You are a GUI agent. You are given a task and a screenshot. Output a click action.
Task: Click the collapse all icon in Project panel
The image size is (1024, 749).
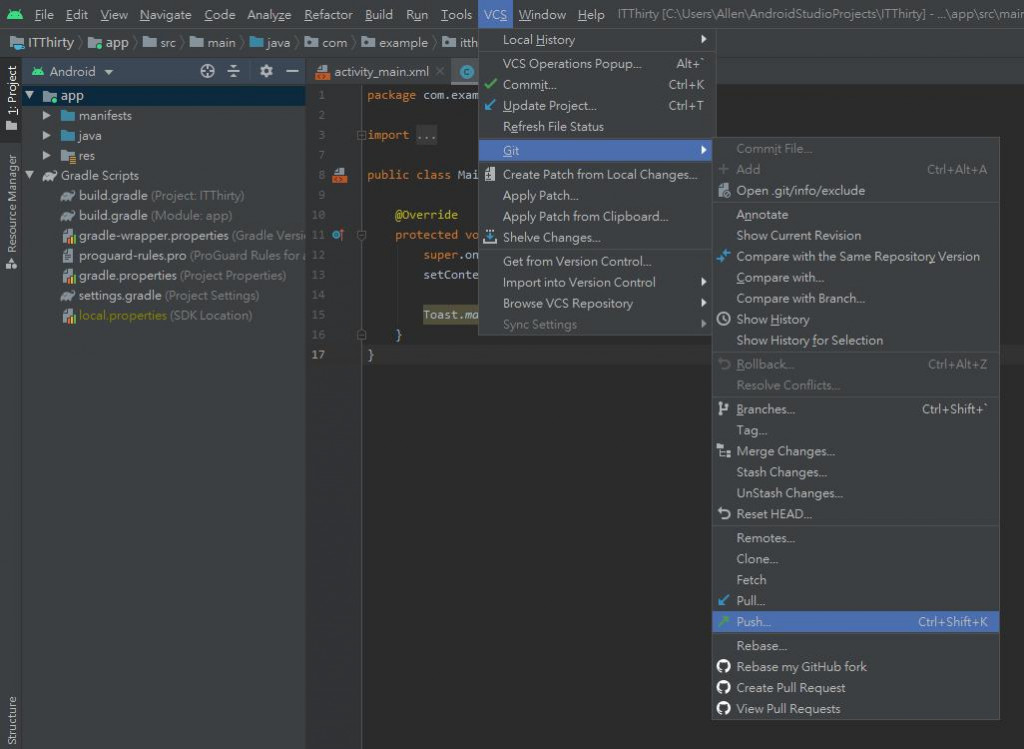point(234,71)
